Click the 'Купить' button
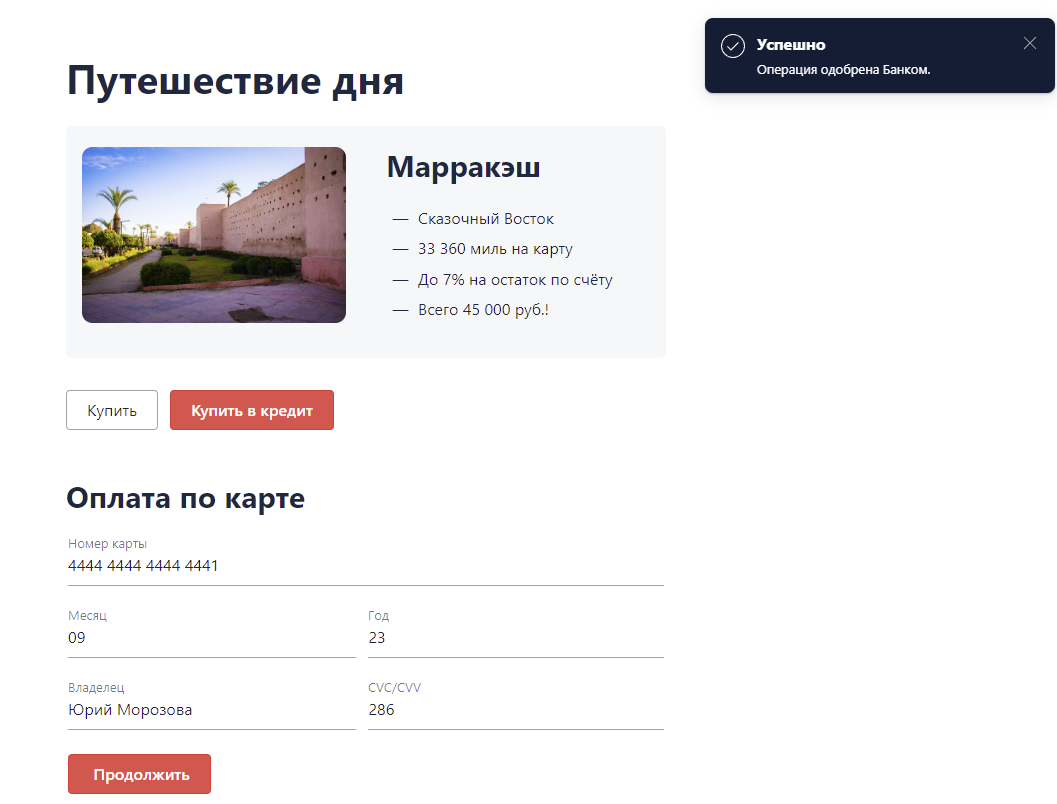Screen dimensions: 1057x804 (111, 409)
